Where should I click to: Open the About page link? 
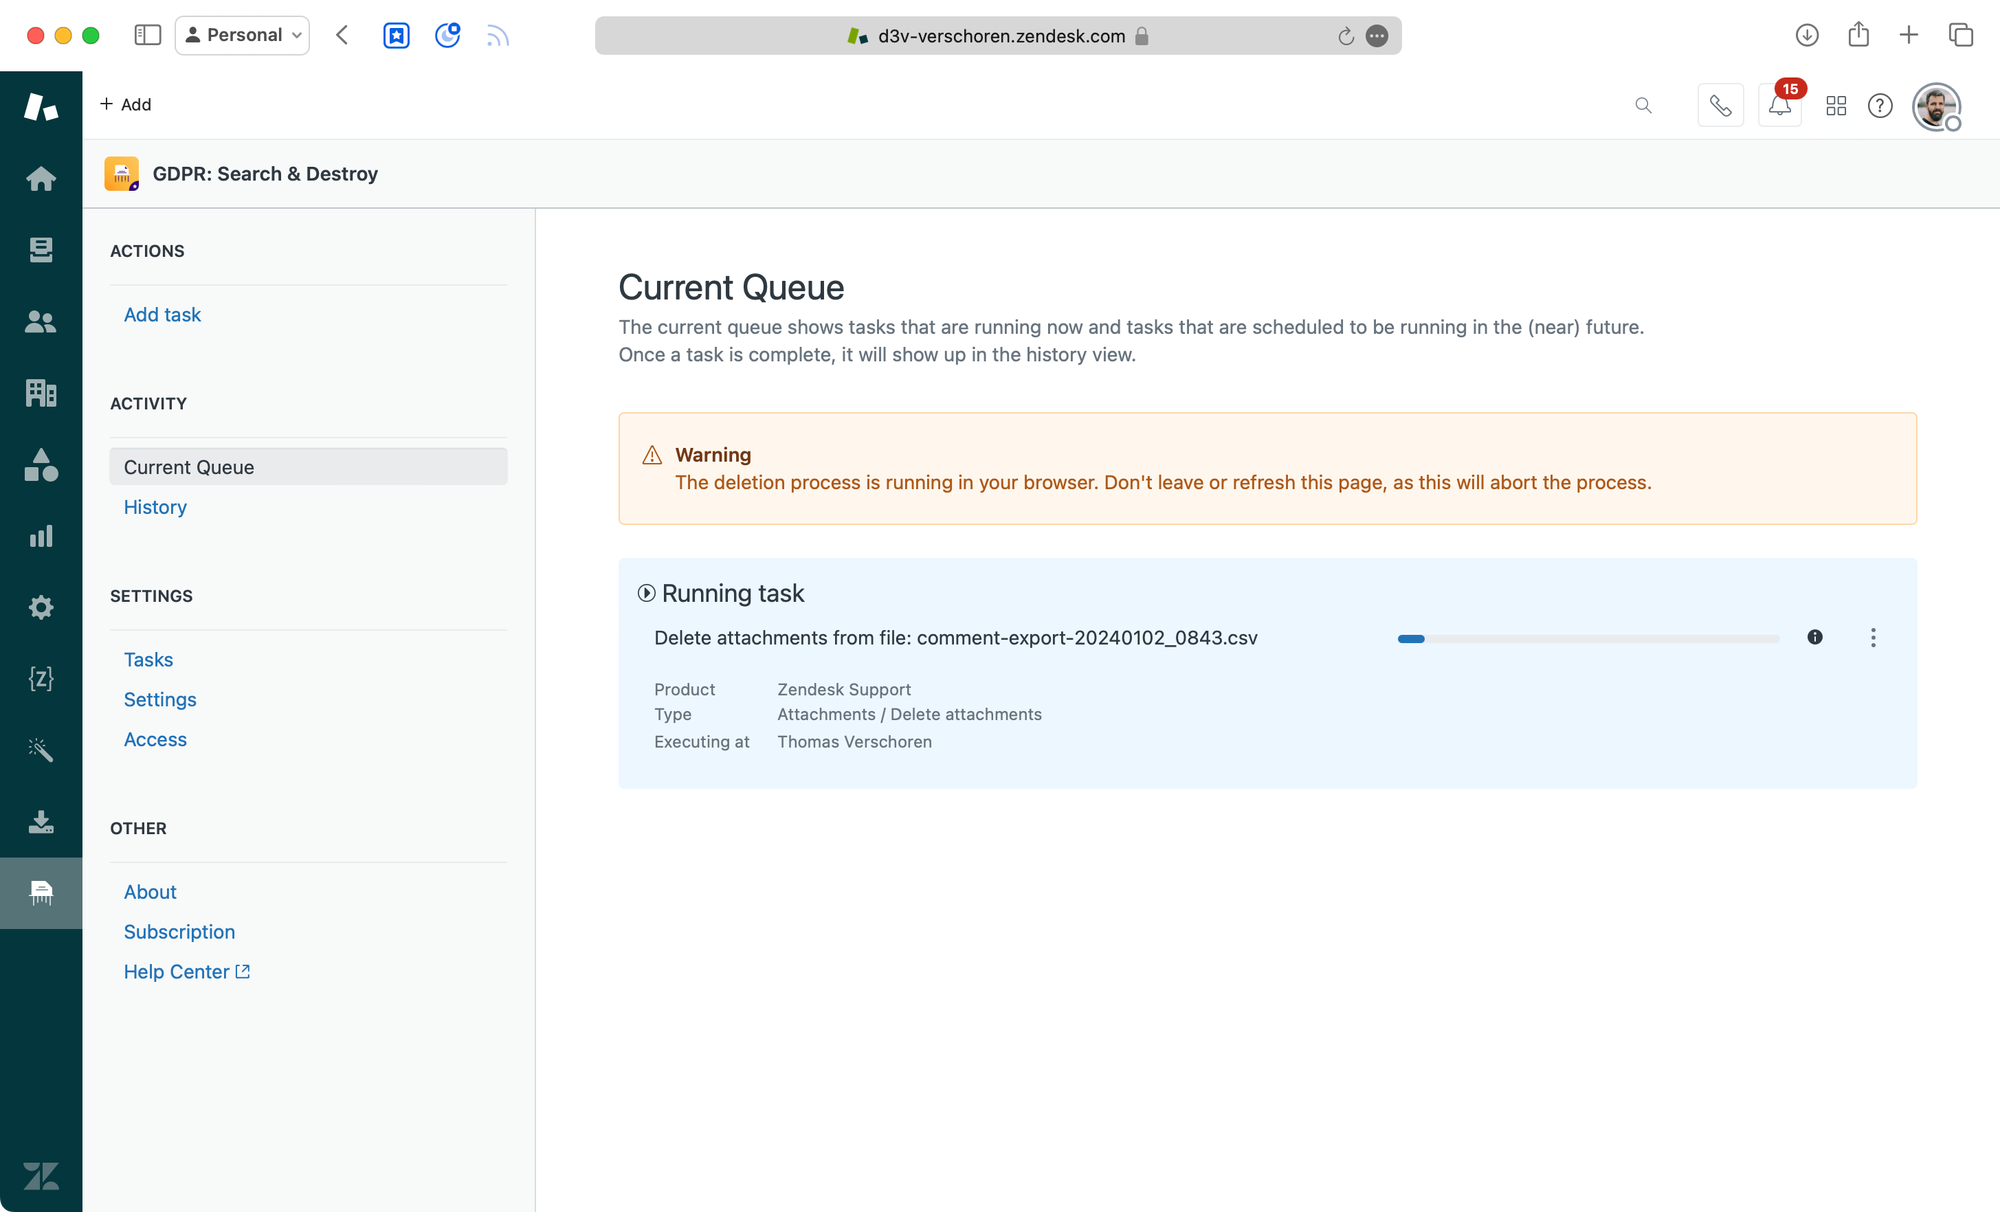point(150,892)
